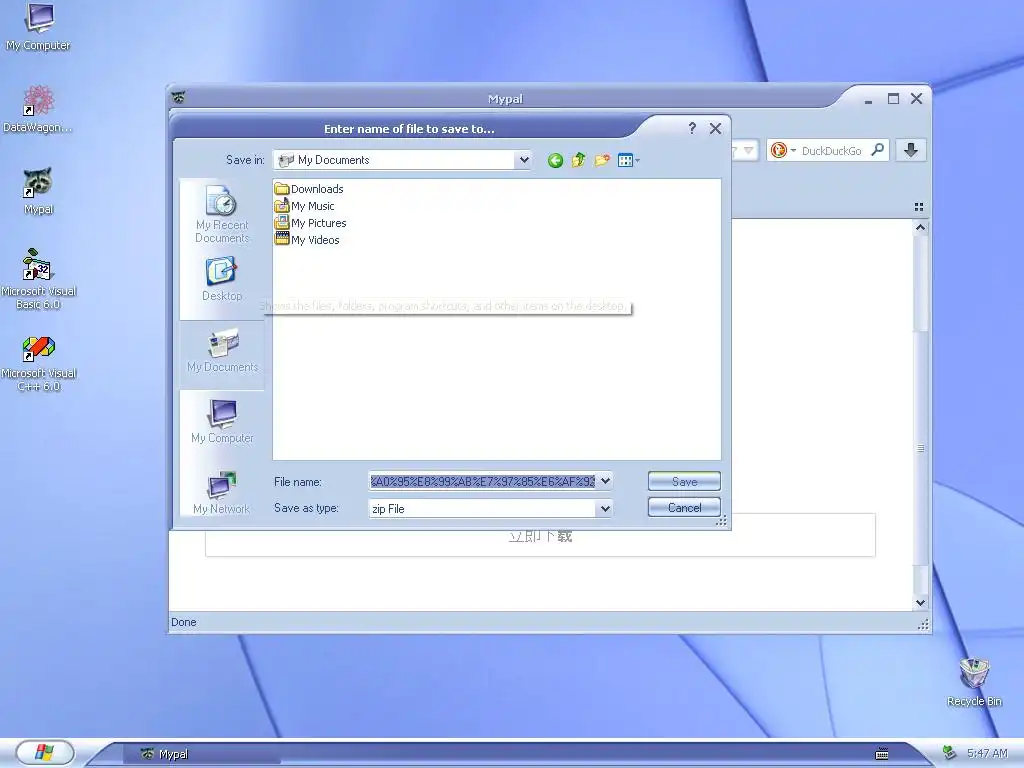The image size is (1024, 768).
Task: Select the Mypal desktop shortcut
Action: 38,191
